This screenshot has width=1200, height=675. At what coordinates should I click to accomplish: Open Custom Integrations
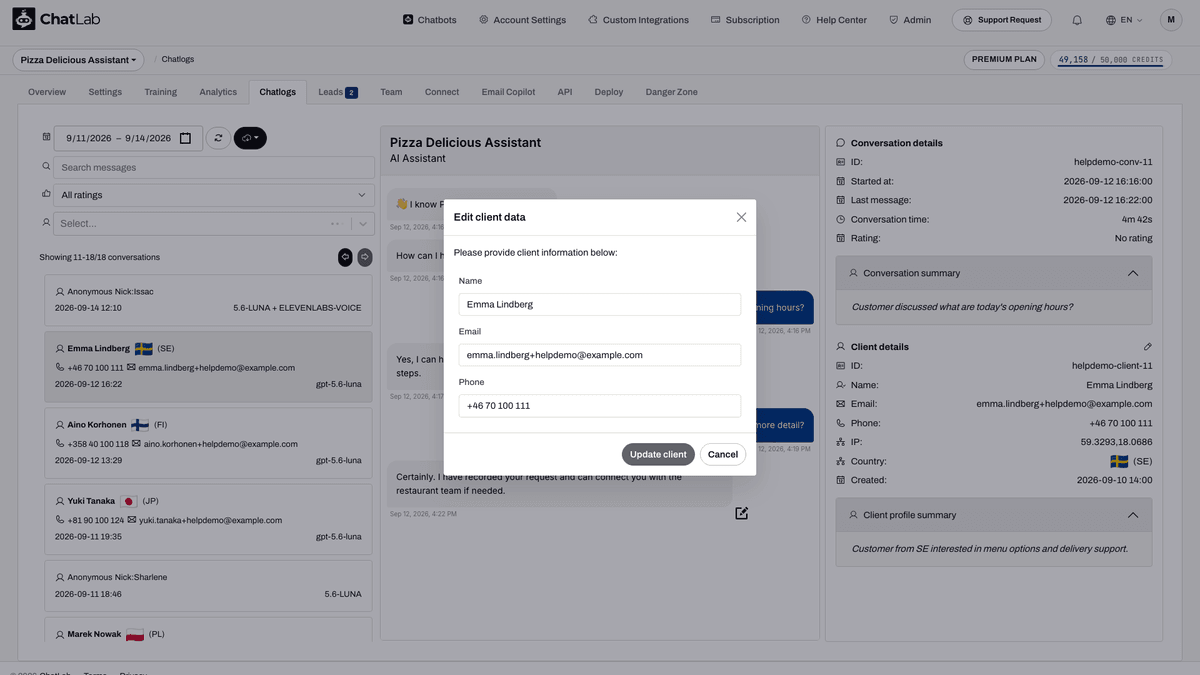[638, 20]
